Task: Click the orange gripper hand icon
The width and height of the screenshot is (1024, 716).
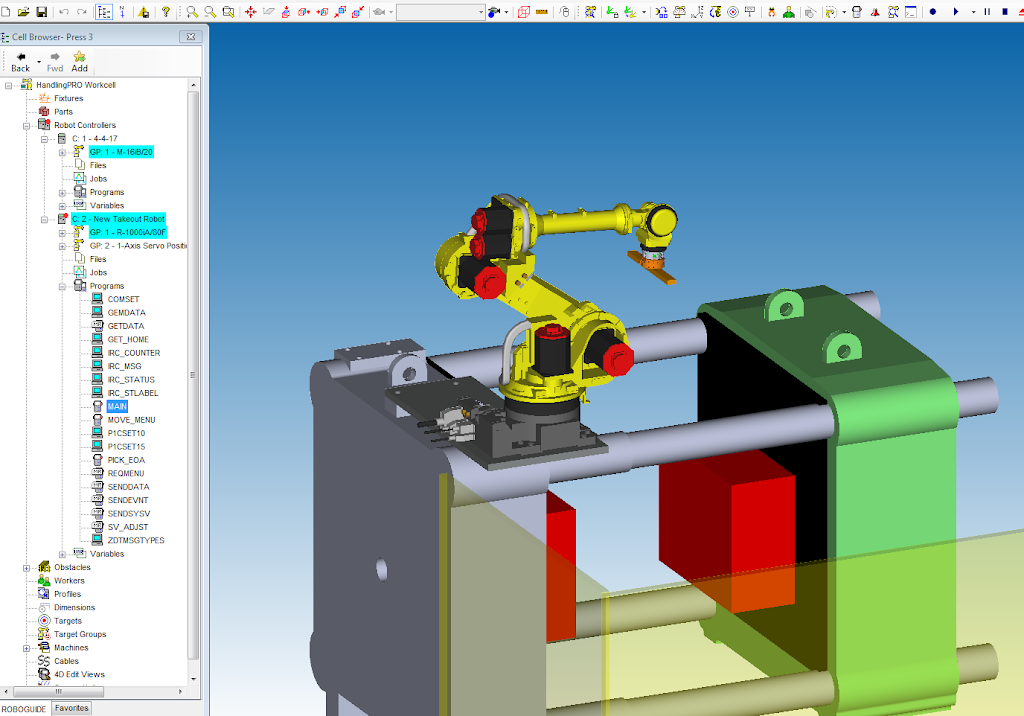Action: click(771, 12)
